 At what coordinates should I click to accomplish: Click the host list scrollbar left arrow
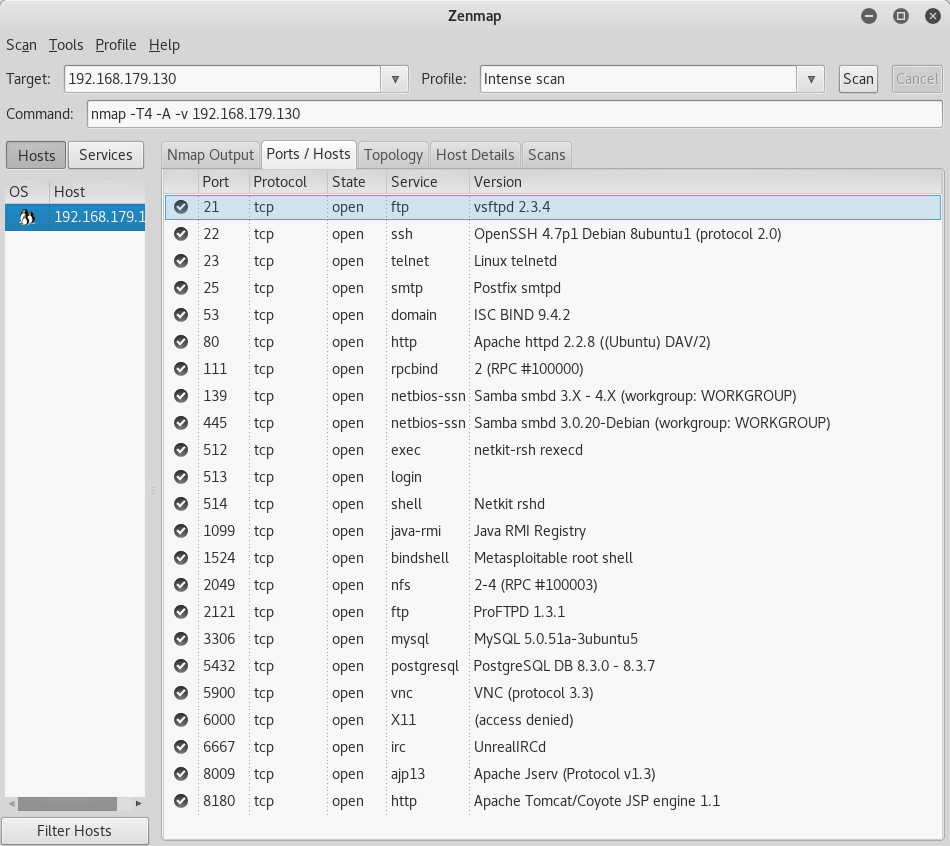coord(12,804)
